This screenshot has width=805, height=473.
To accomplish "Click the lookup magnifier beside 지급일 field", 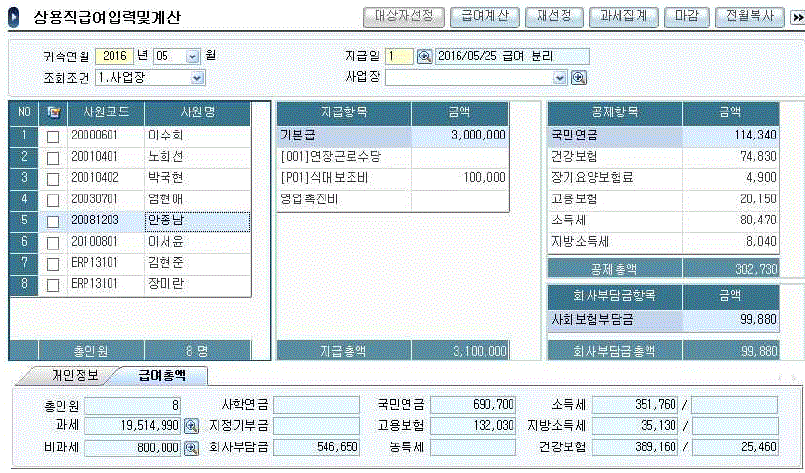I will (x=423, y=56).
